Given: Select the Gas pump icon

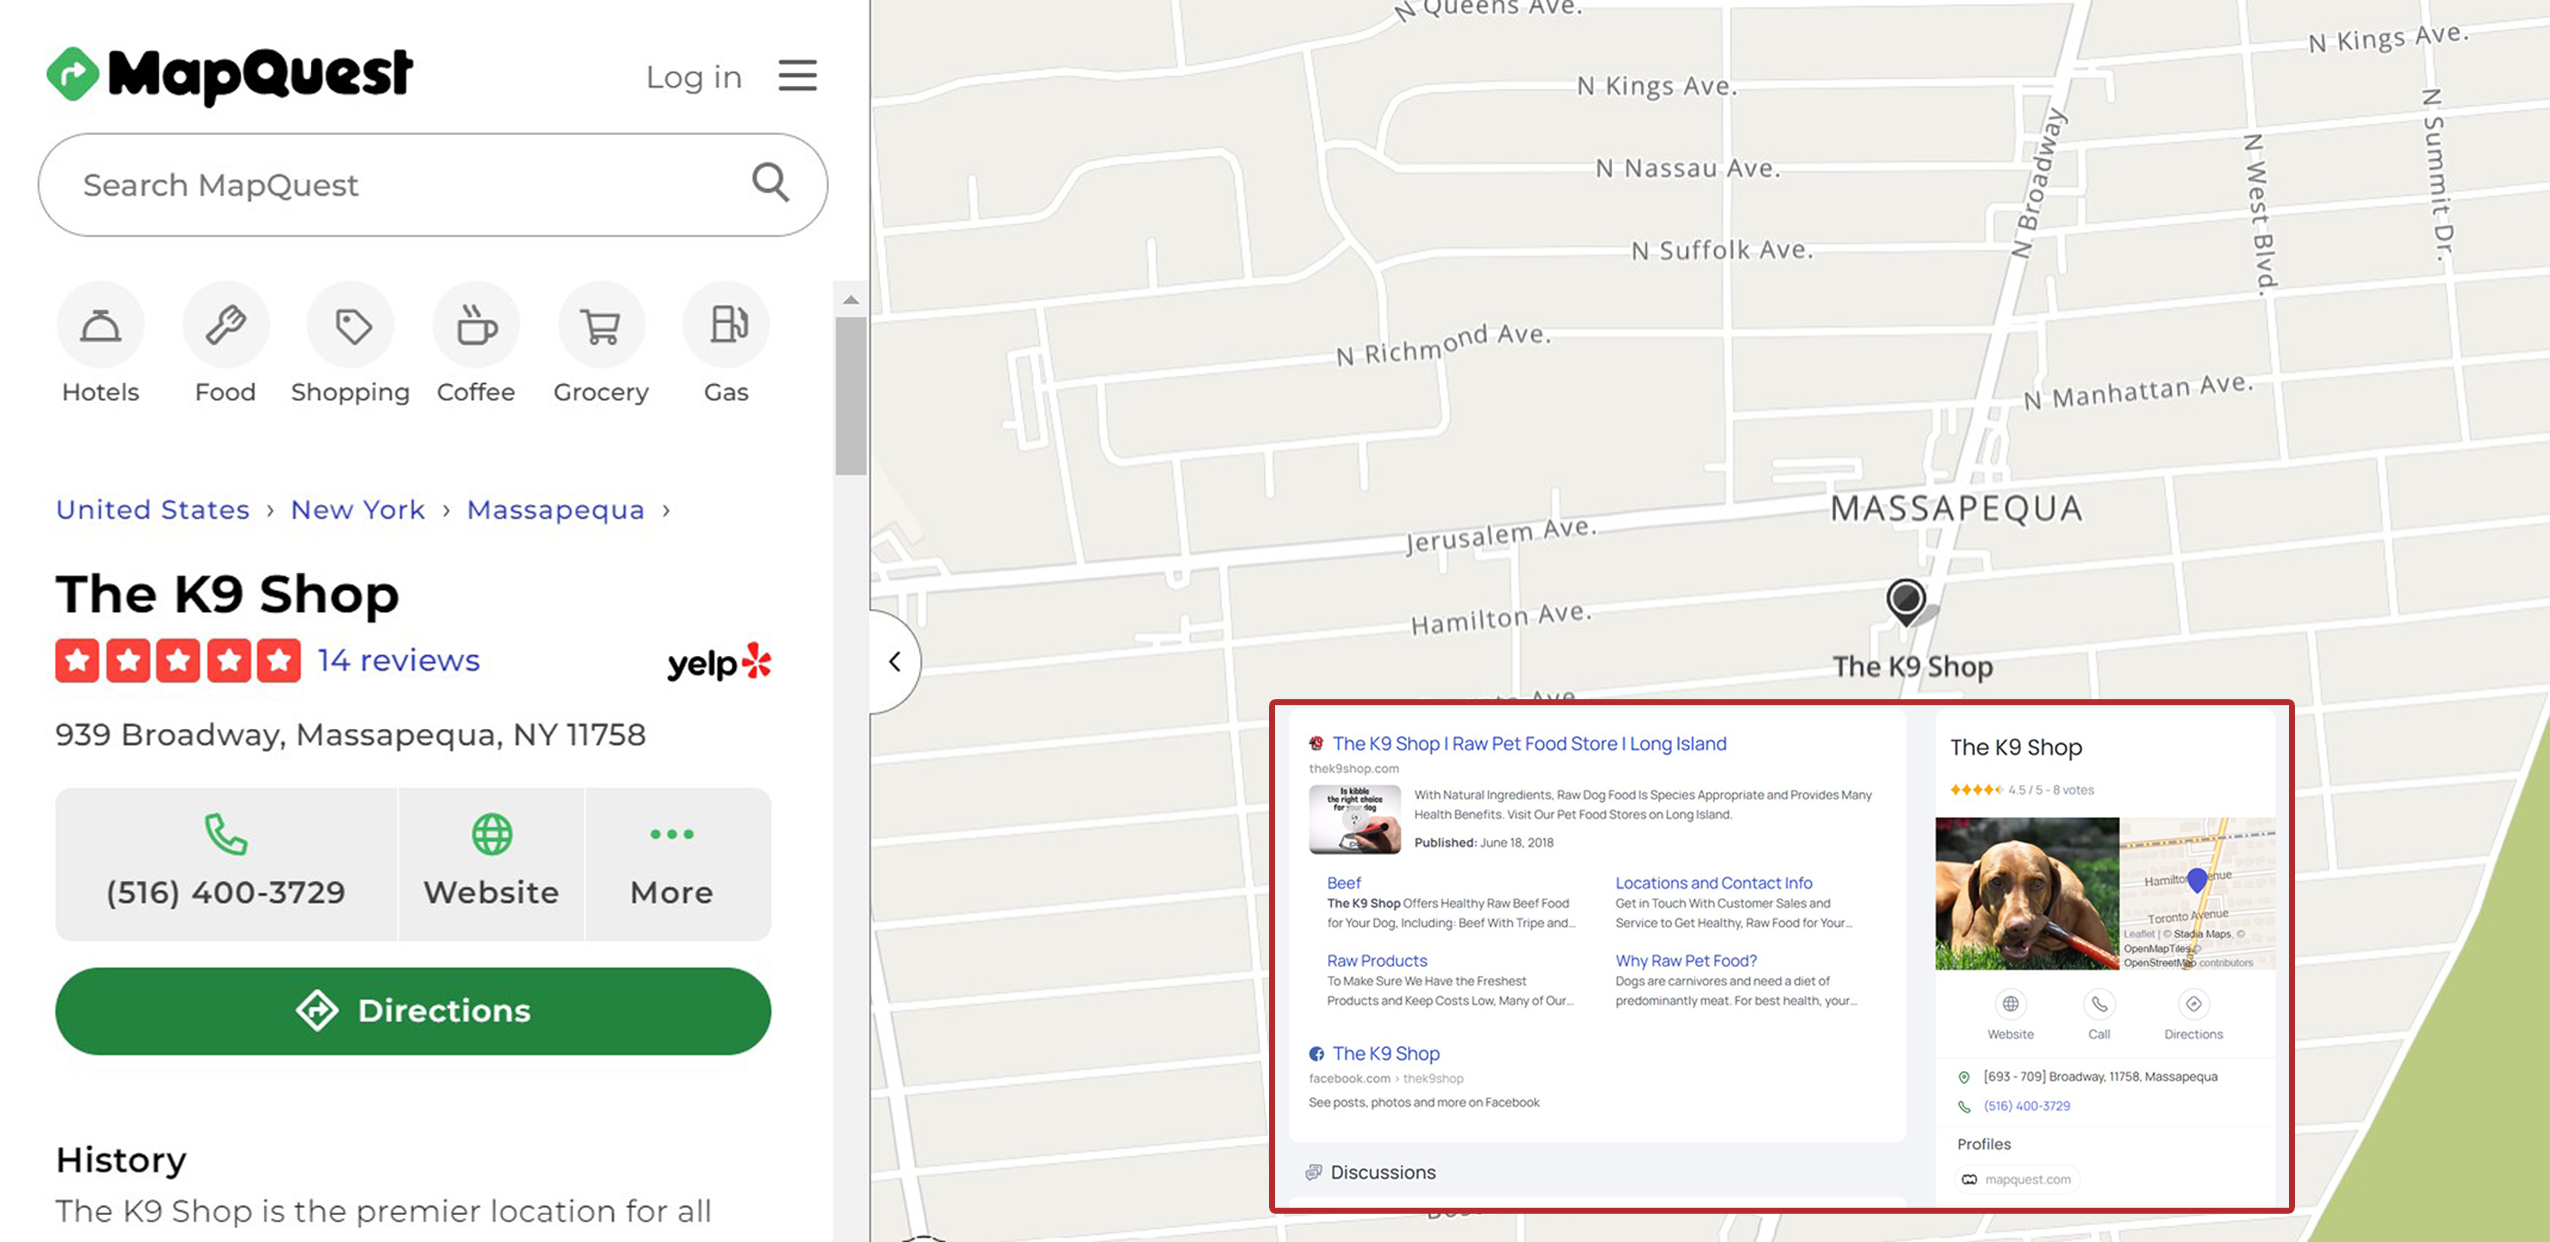Looking at the screenshot, I should (x=727, y=326).
